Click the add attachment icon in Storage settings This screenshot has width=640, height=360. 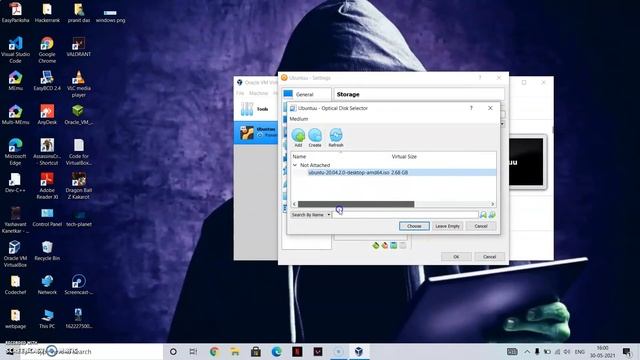coord(393,245)
